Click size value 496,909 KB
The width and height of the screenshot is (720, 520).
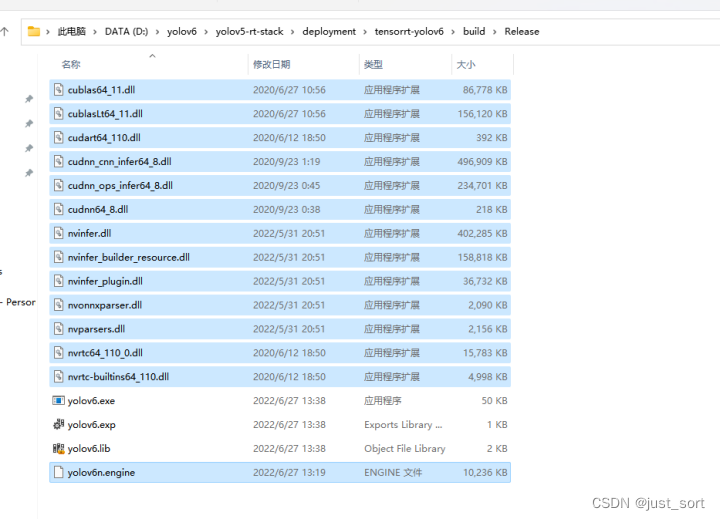tap(482, 161)
